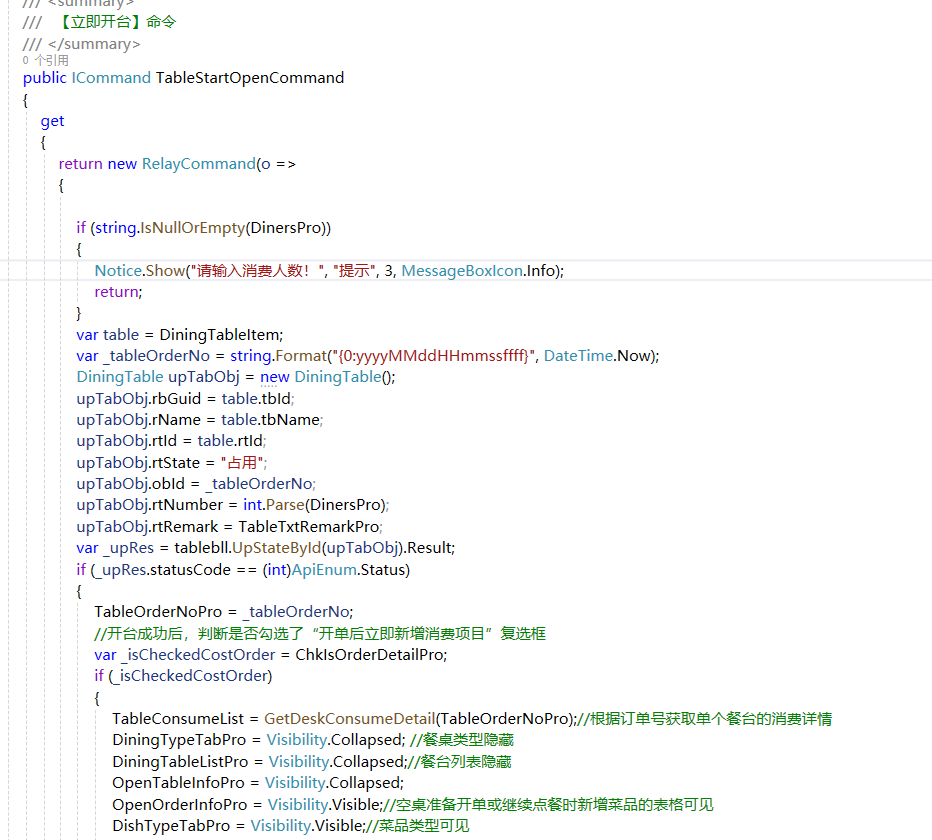This screenshot has height=840, width=932.
Task: Click 'var table = DiningTableItem;' line
Action: pyautogui.click(x=180, y=335)
